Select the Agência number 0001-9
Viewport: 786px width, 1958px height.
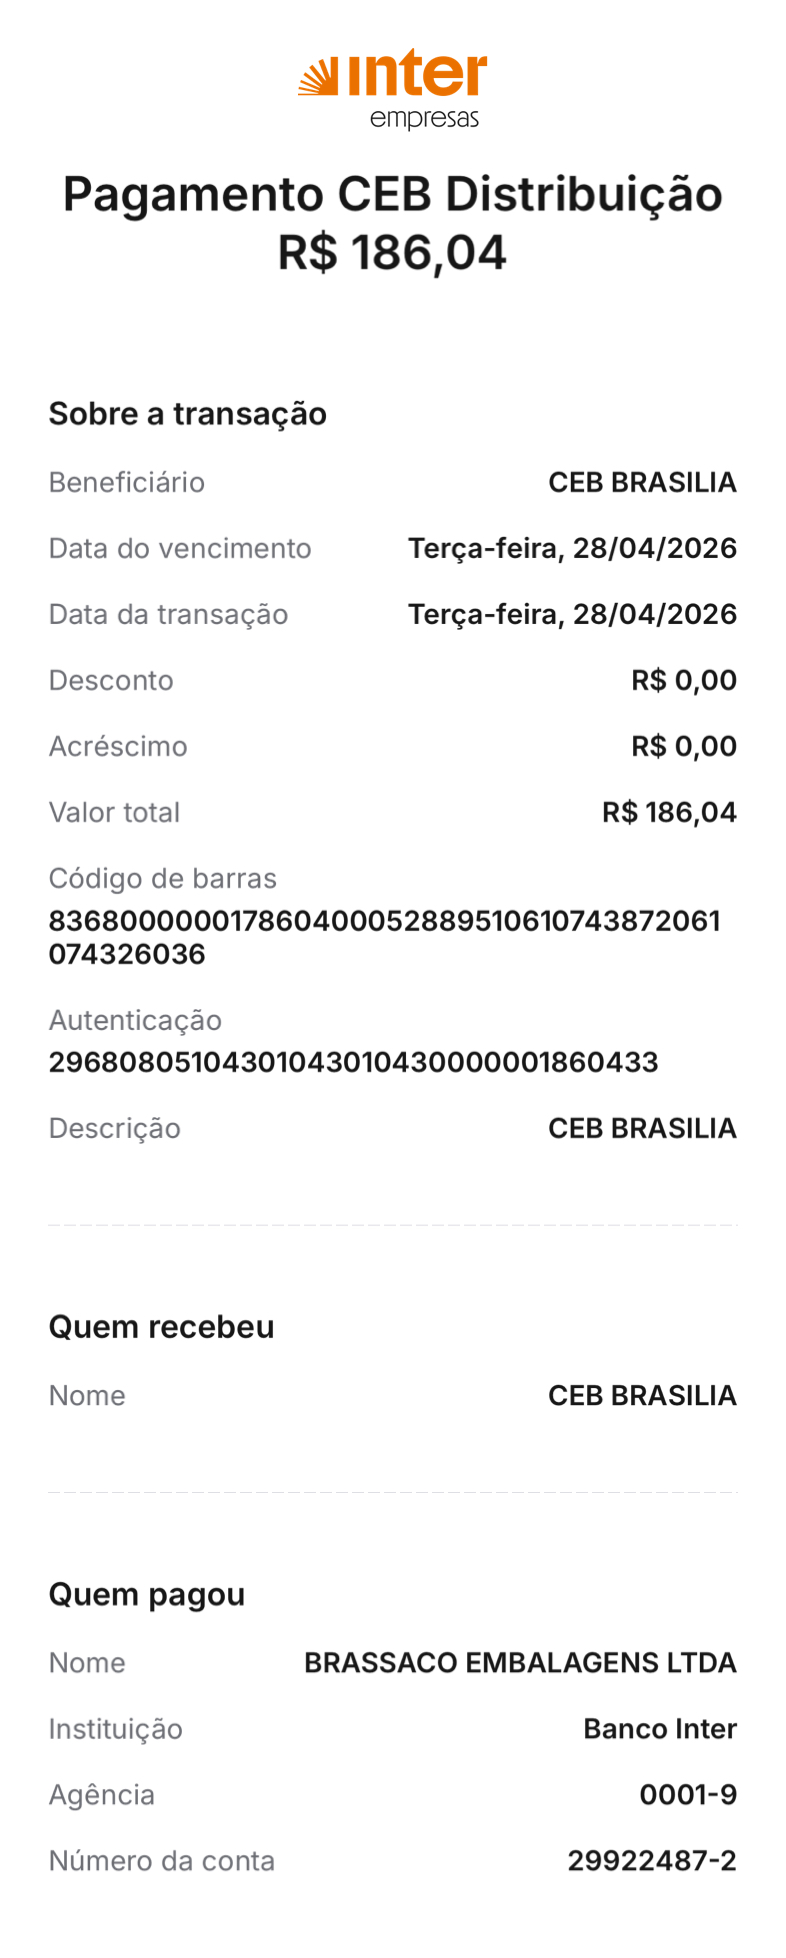(x=688, y=1794)
